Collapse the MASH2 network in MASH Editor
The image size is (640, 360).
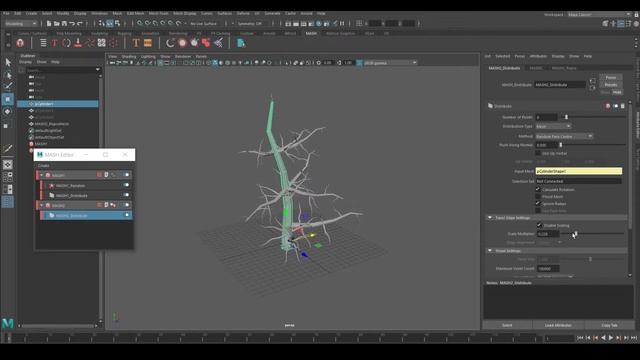pos(42,205)
